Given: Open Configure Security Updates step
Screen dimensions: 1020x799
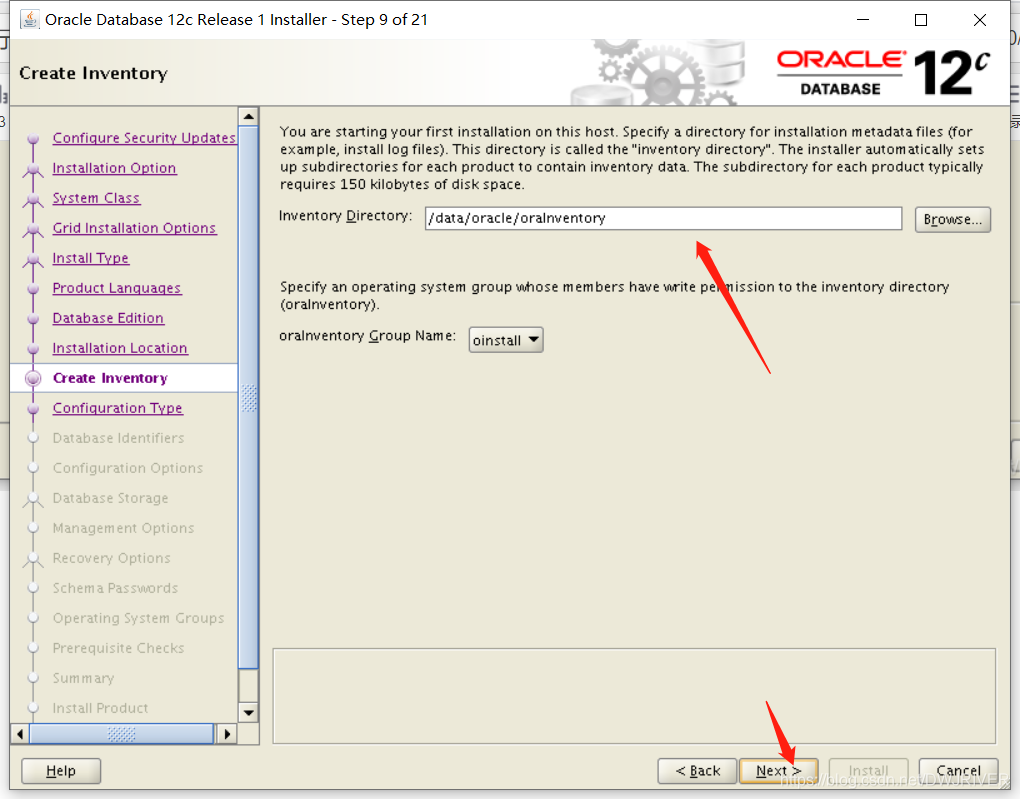Looking at the screenshot, I should point(144,138).
